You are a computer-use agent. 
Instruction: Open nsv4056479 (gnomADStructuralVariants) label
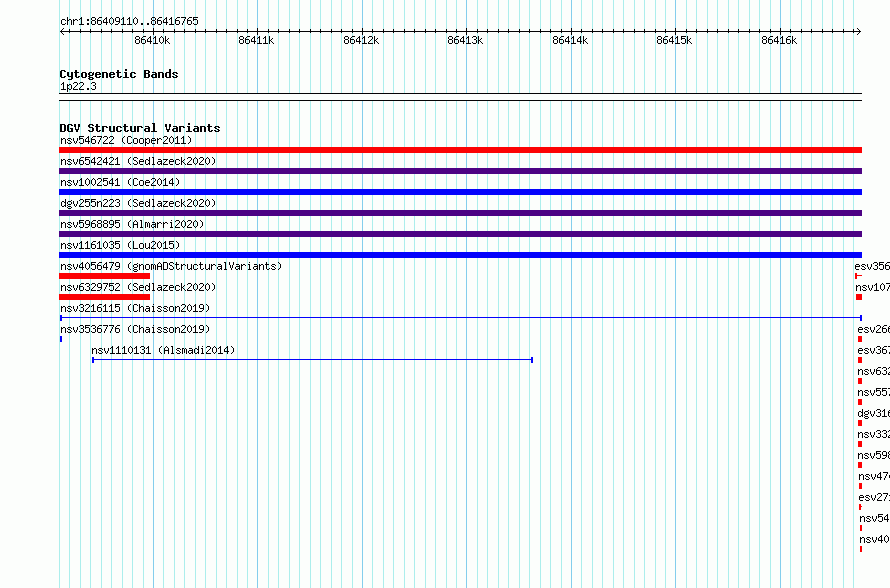click(x=171, y=266)
